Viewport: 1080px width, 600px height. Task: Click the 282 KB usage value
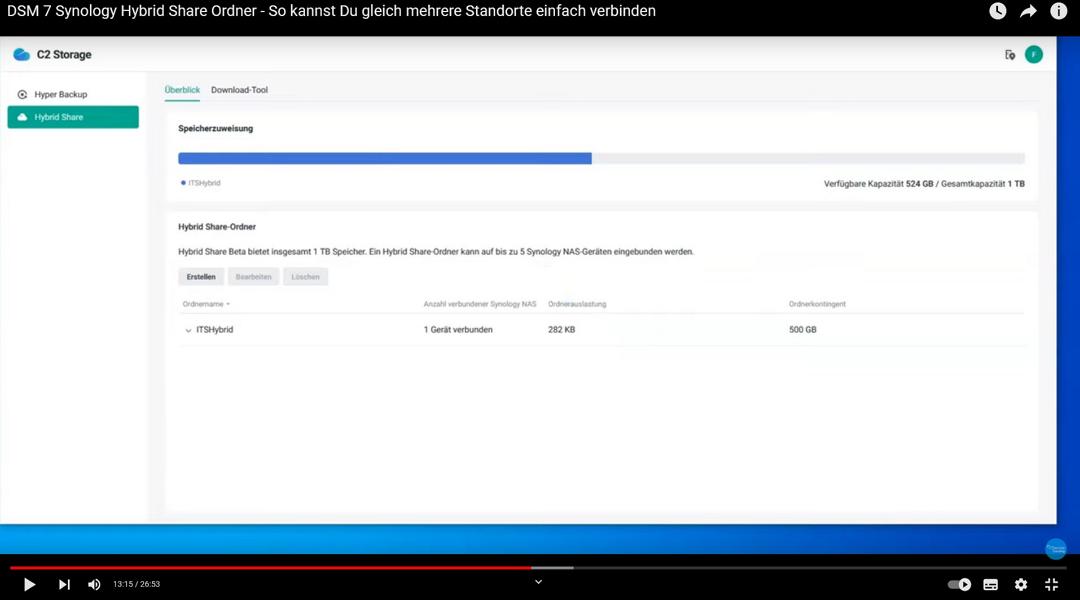click(x=561, y=330)
